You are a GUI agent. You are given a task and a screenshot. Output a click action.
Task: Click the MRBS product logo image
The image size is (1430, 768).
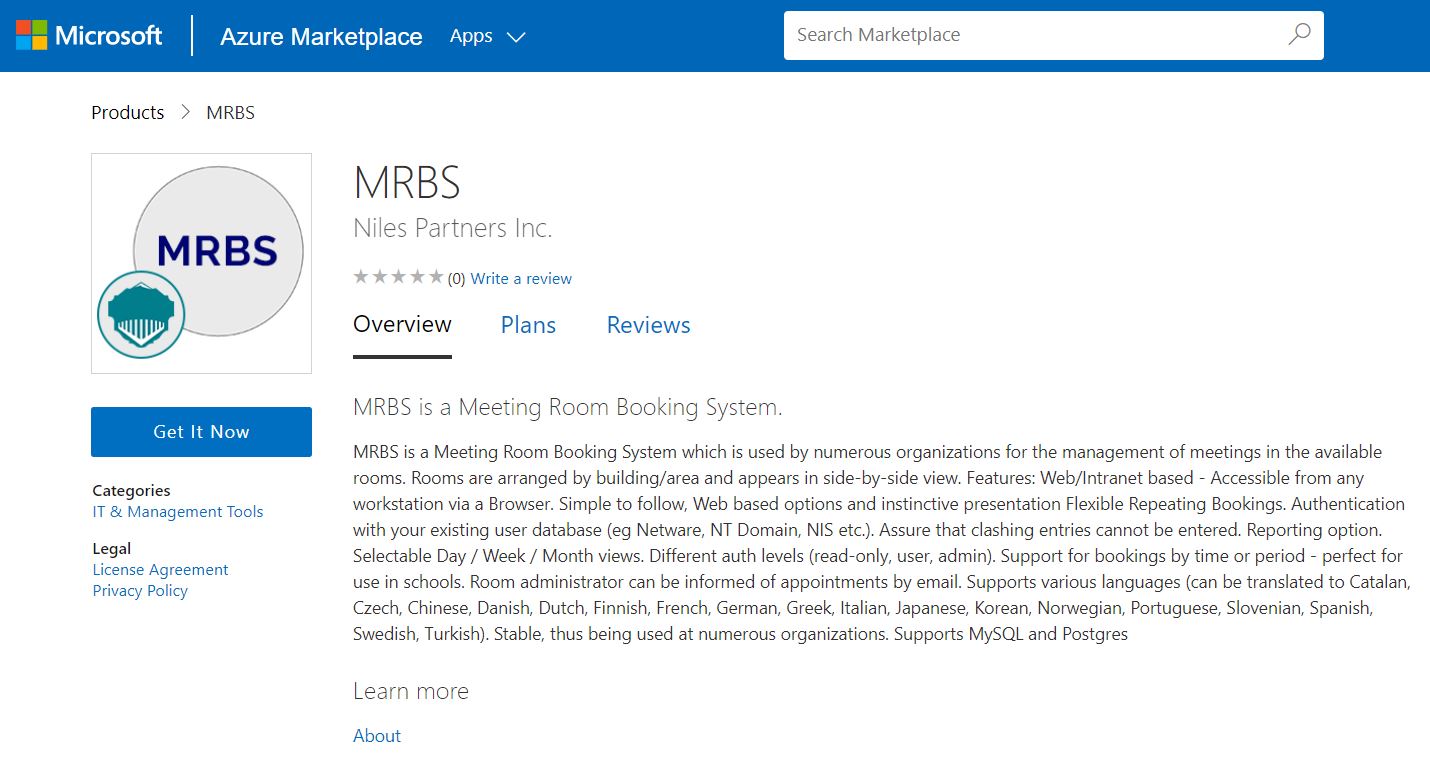point(218,250)
